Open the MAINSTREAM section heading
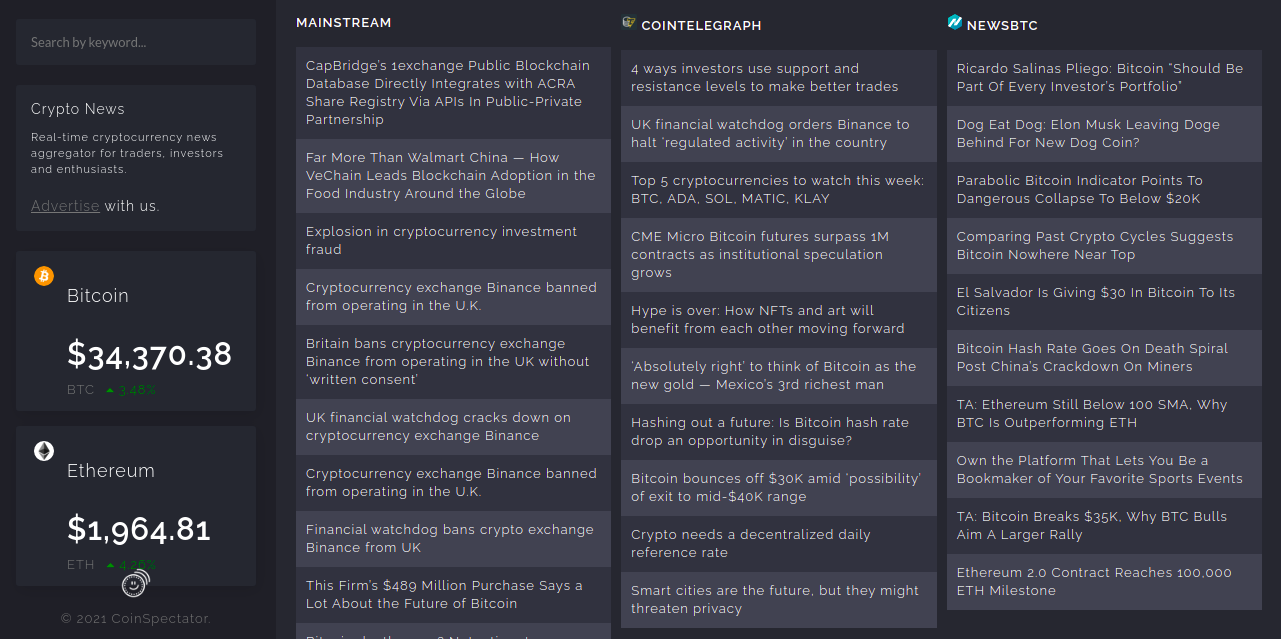1281x639 pixels. 344,22
